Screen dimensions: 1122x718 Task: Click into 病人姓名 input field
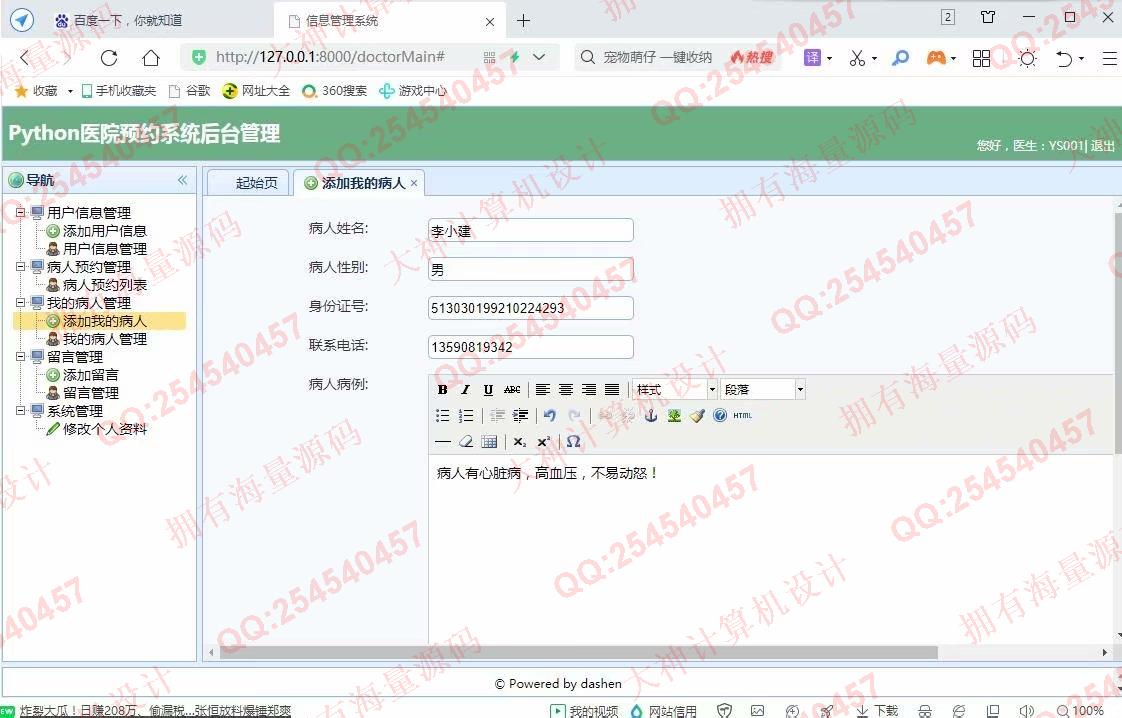click(x=530, y=231)
